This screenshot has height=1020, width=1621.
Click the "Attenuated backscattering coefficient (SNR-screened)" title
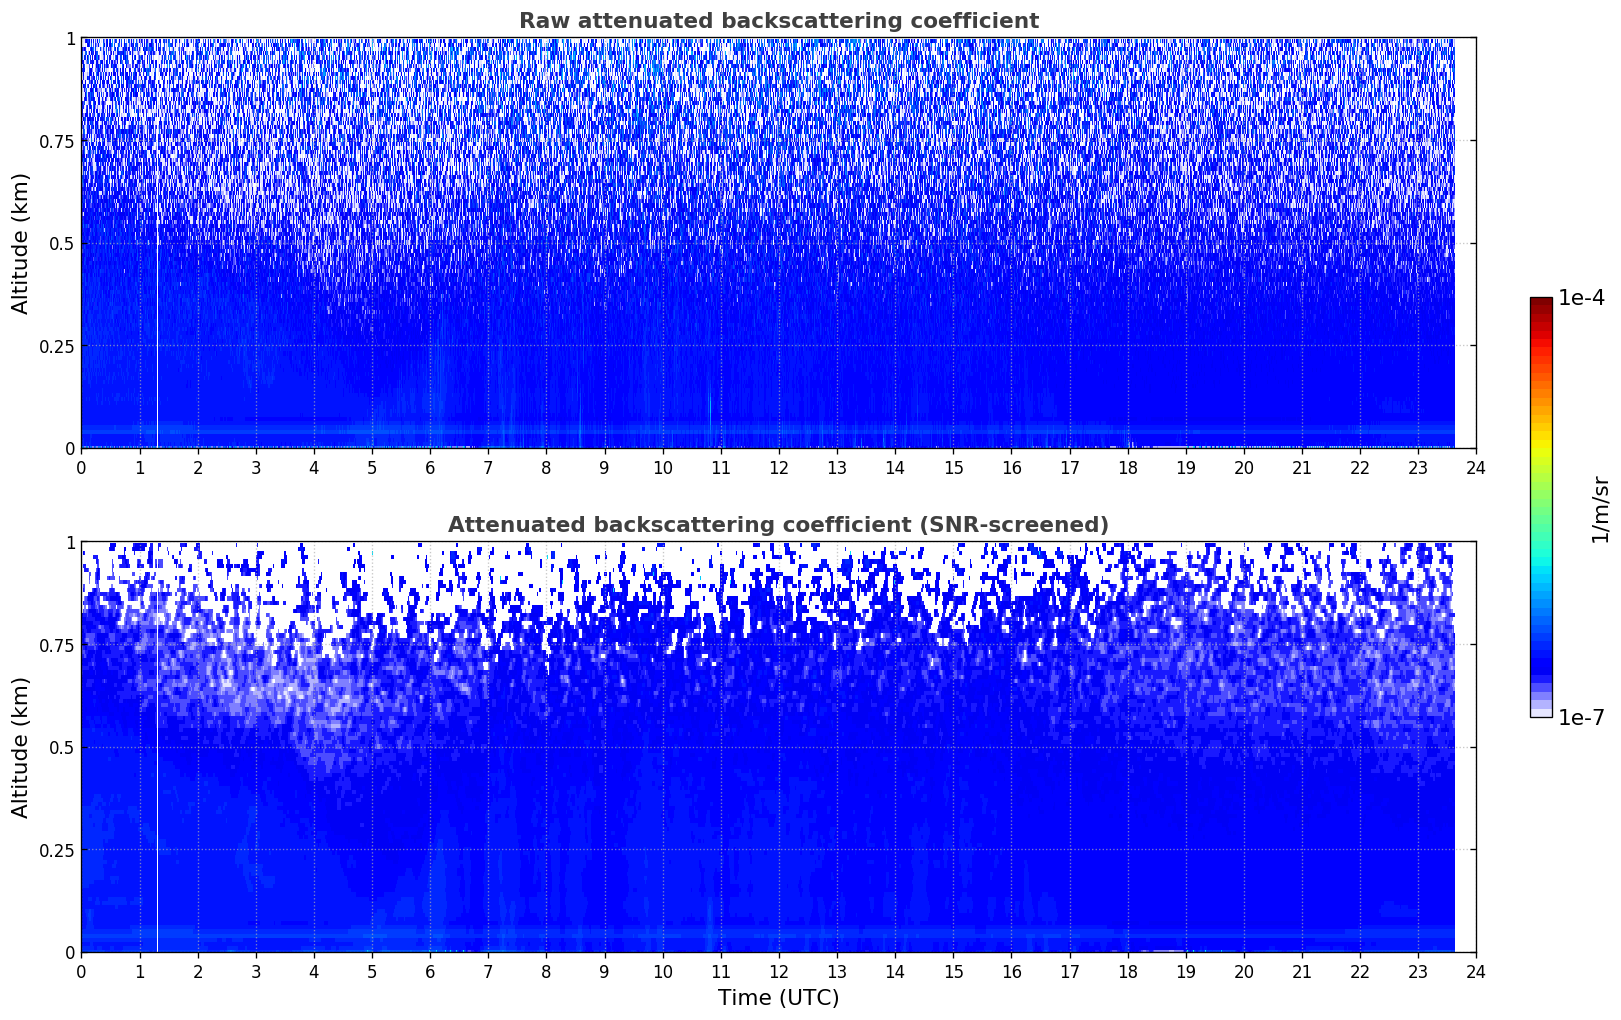click(778, 525)
